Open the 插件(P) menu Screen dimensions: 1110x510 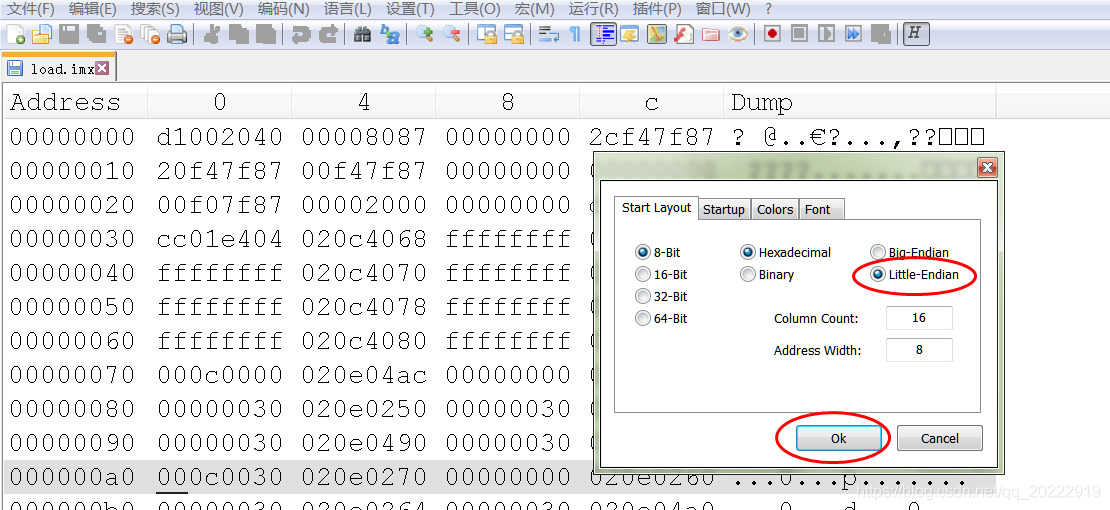(x=658, y=9)
